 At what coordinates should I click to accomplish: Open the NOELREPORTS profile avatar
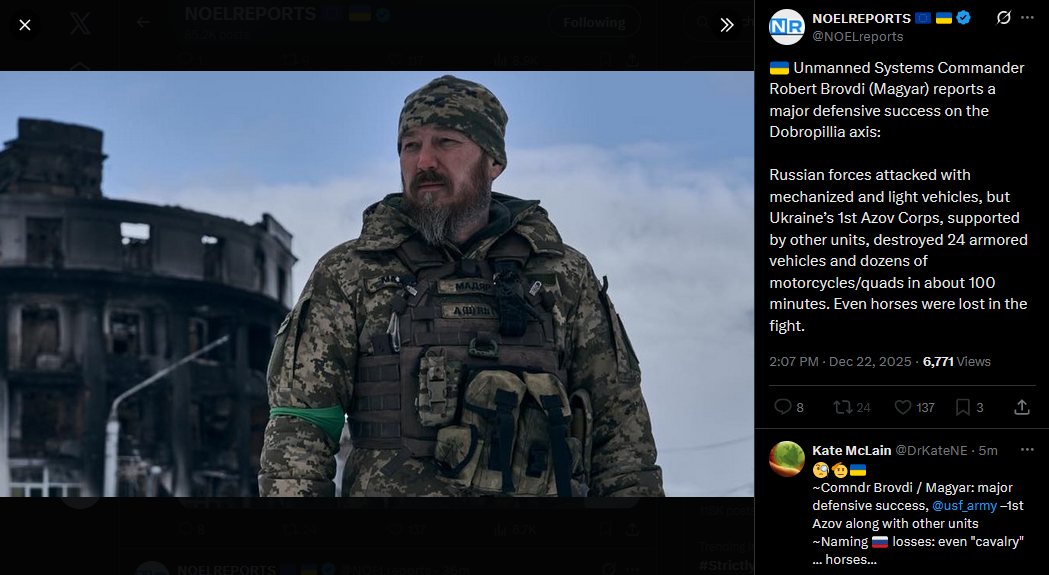pos(787,27)
